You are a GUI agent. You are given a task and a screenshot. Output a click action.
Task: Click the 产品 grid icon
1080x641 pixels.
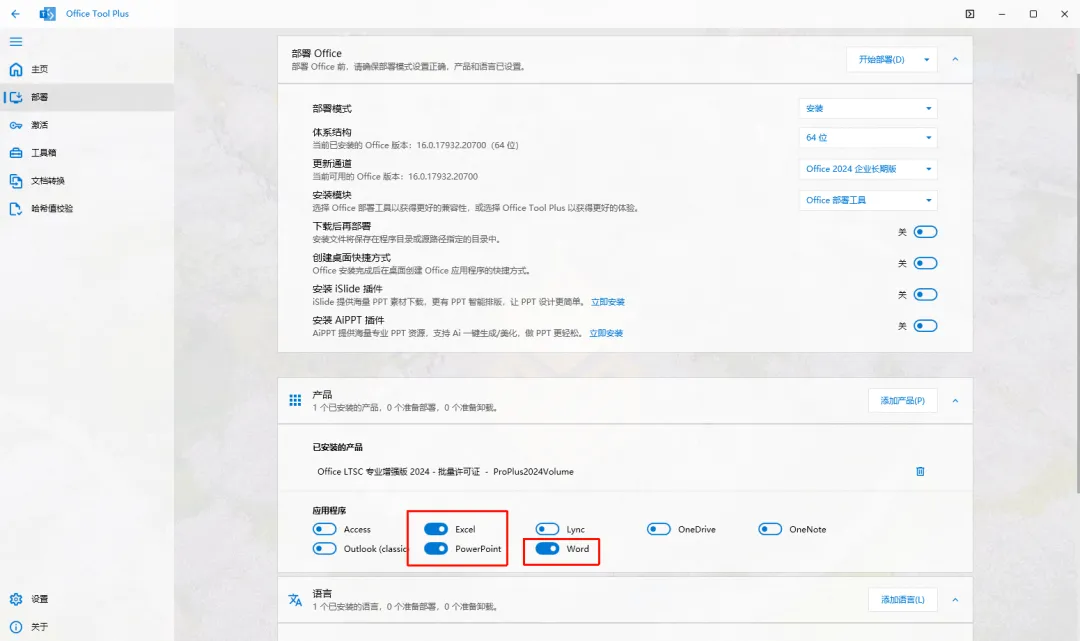[x=295, y=401]
